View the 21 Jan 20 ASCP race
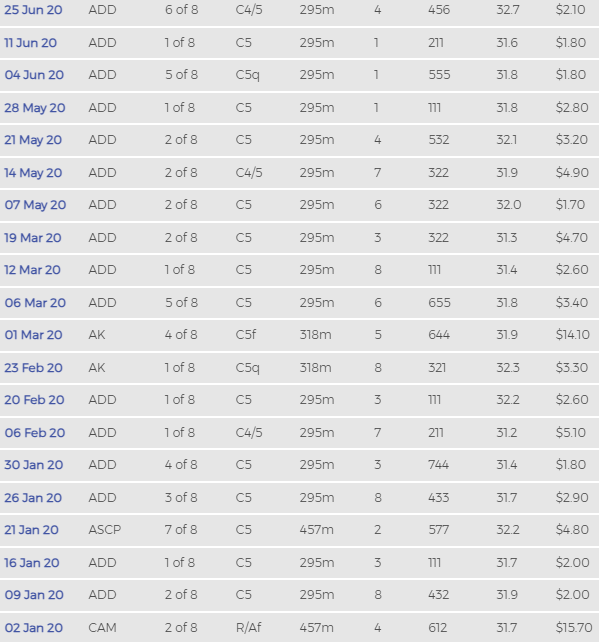The image size is (599, 642). click(x=32, y=530)
